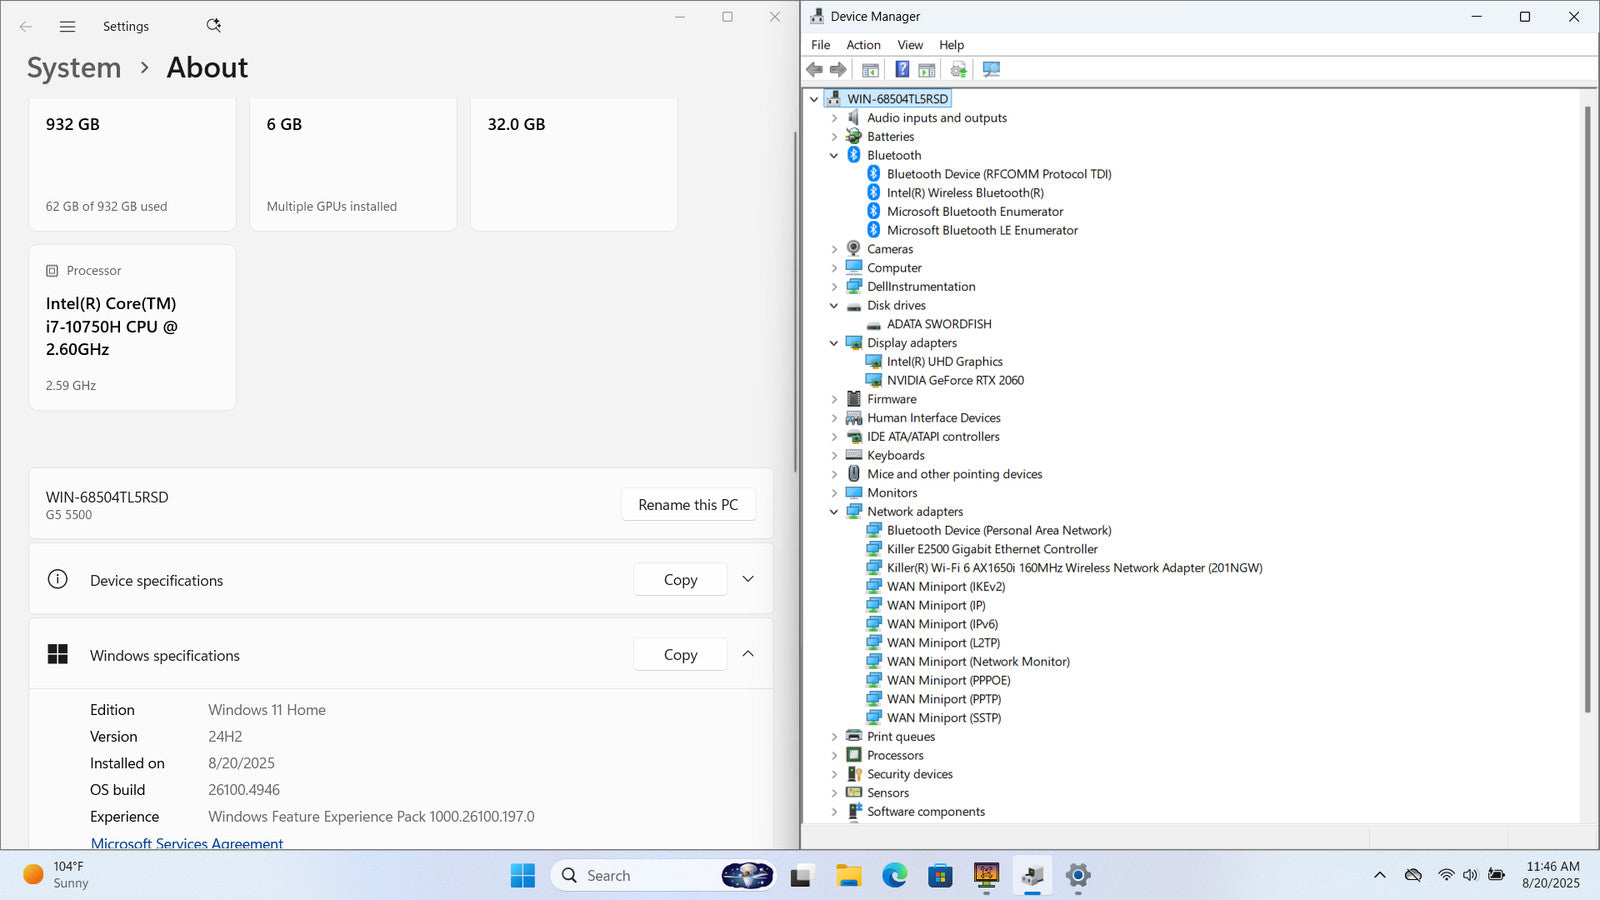Image resolution: width=1600 pixels, height=900 pixels.
Task: Select ADATA SWORDFISH disk drive
Action: tap(939, 324)
